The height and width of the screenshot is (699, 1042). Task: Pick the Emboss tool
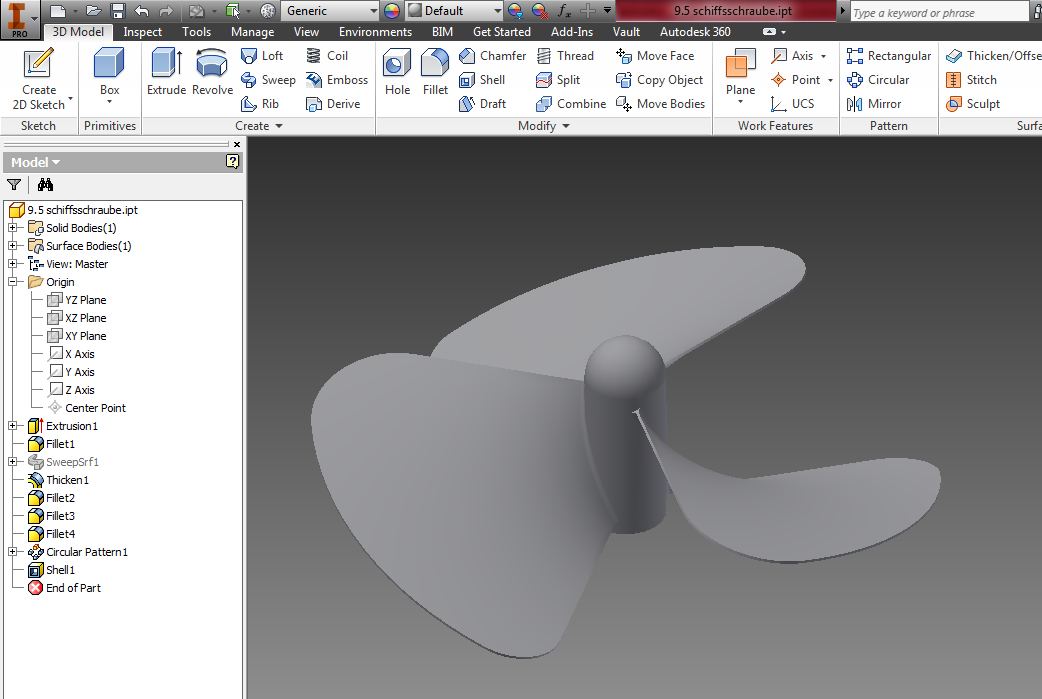[336, 80]
